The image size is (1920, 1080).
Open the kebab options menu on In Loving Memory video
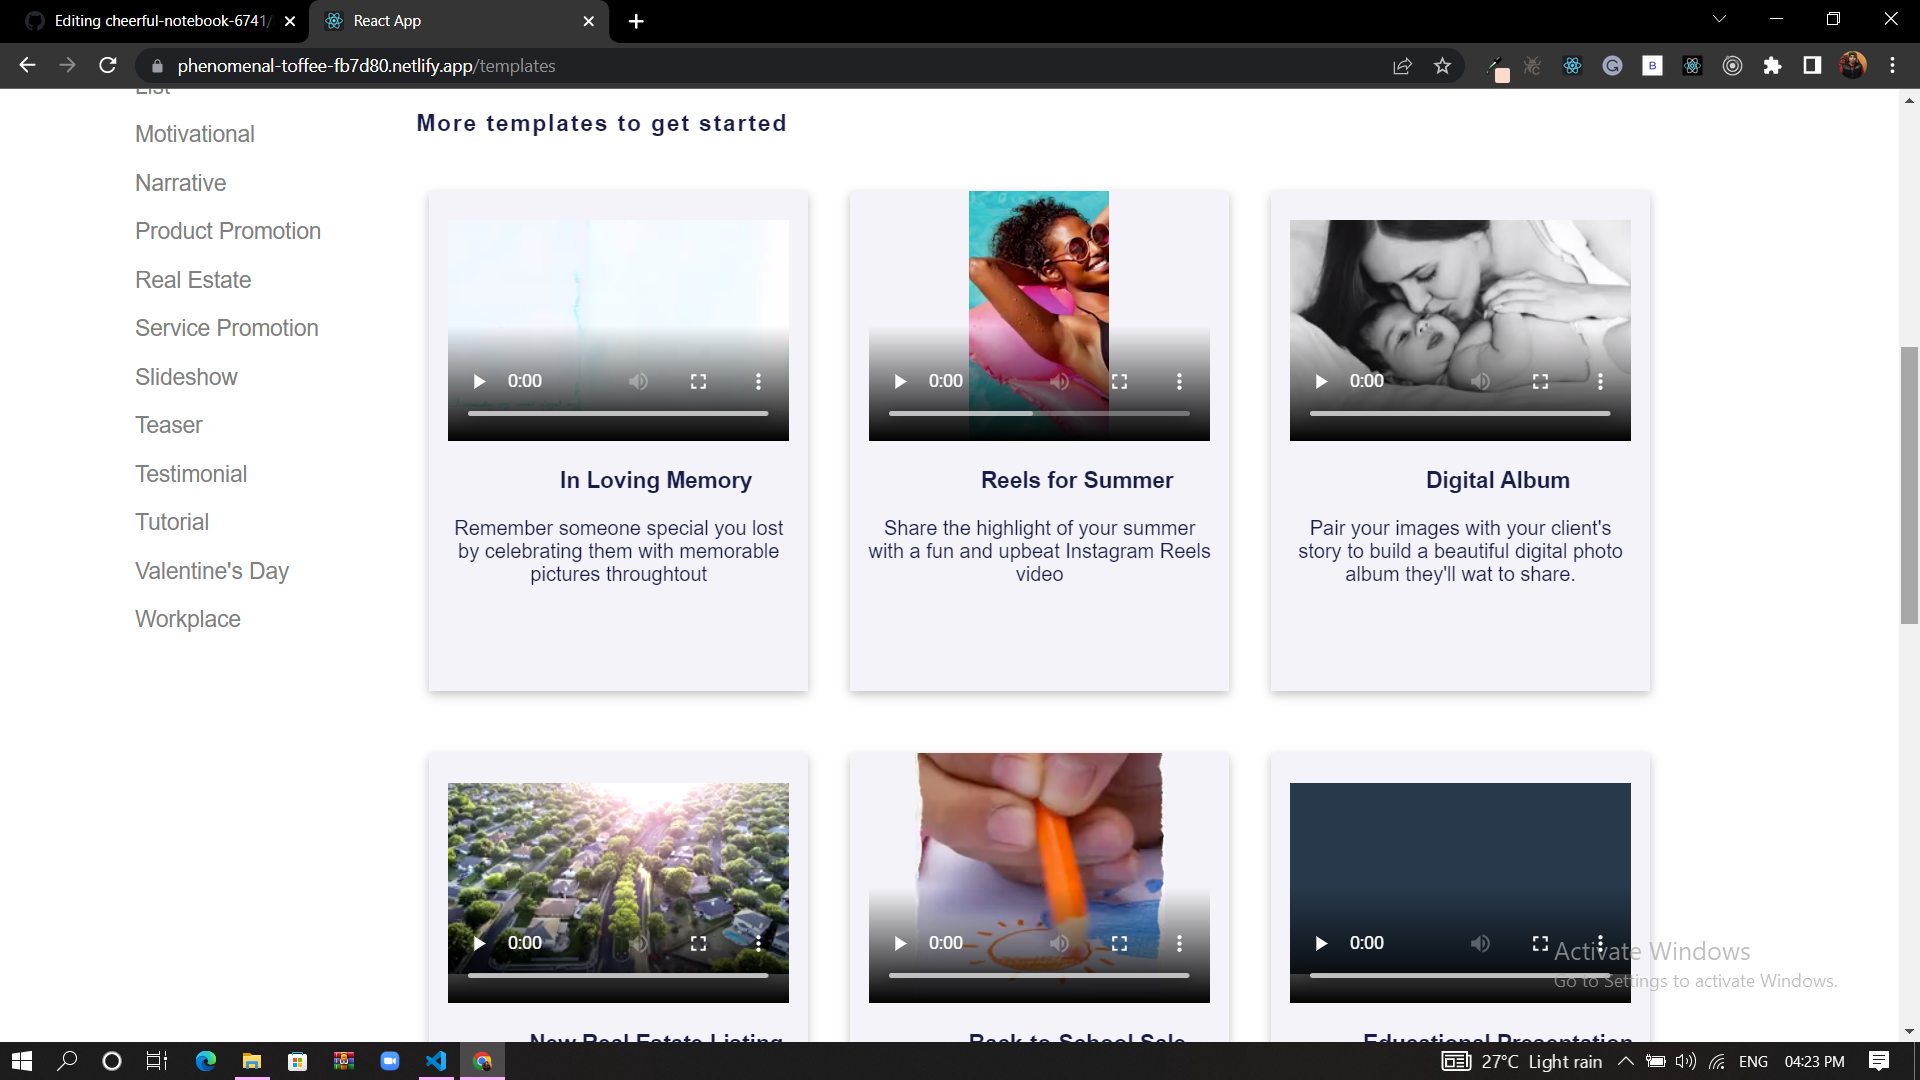pos(758,381)
